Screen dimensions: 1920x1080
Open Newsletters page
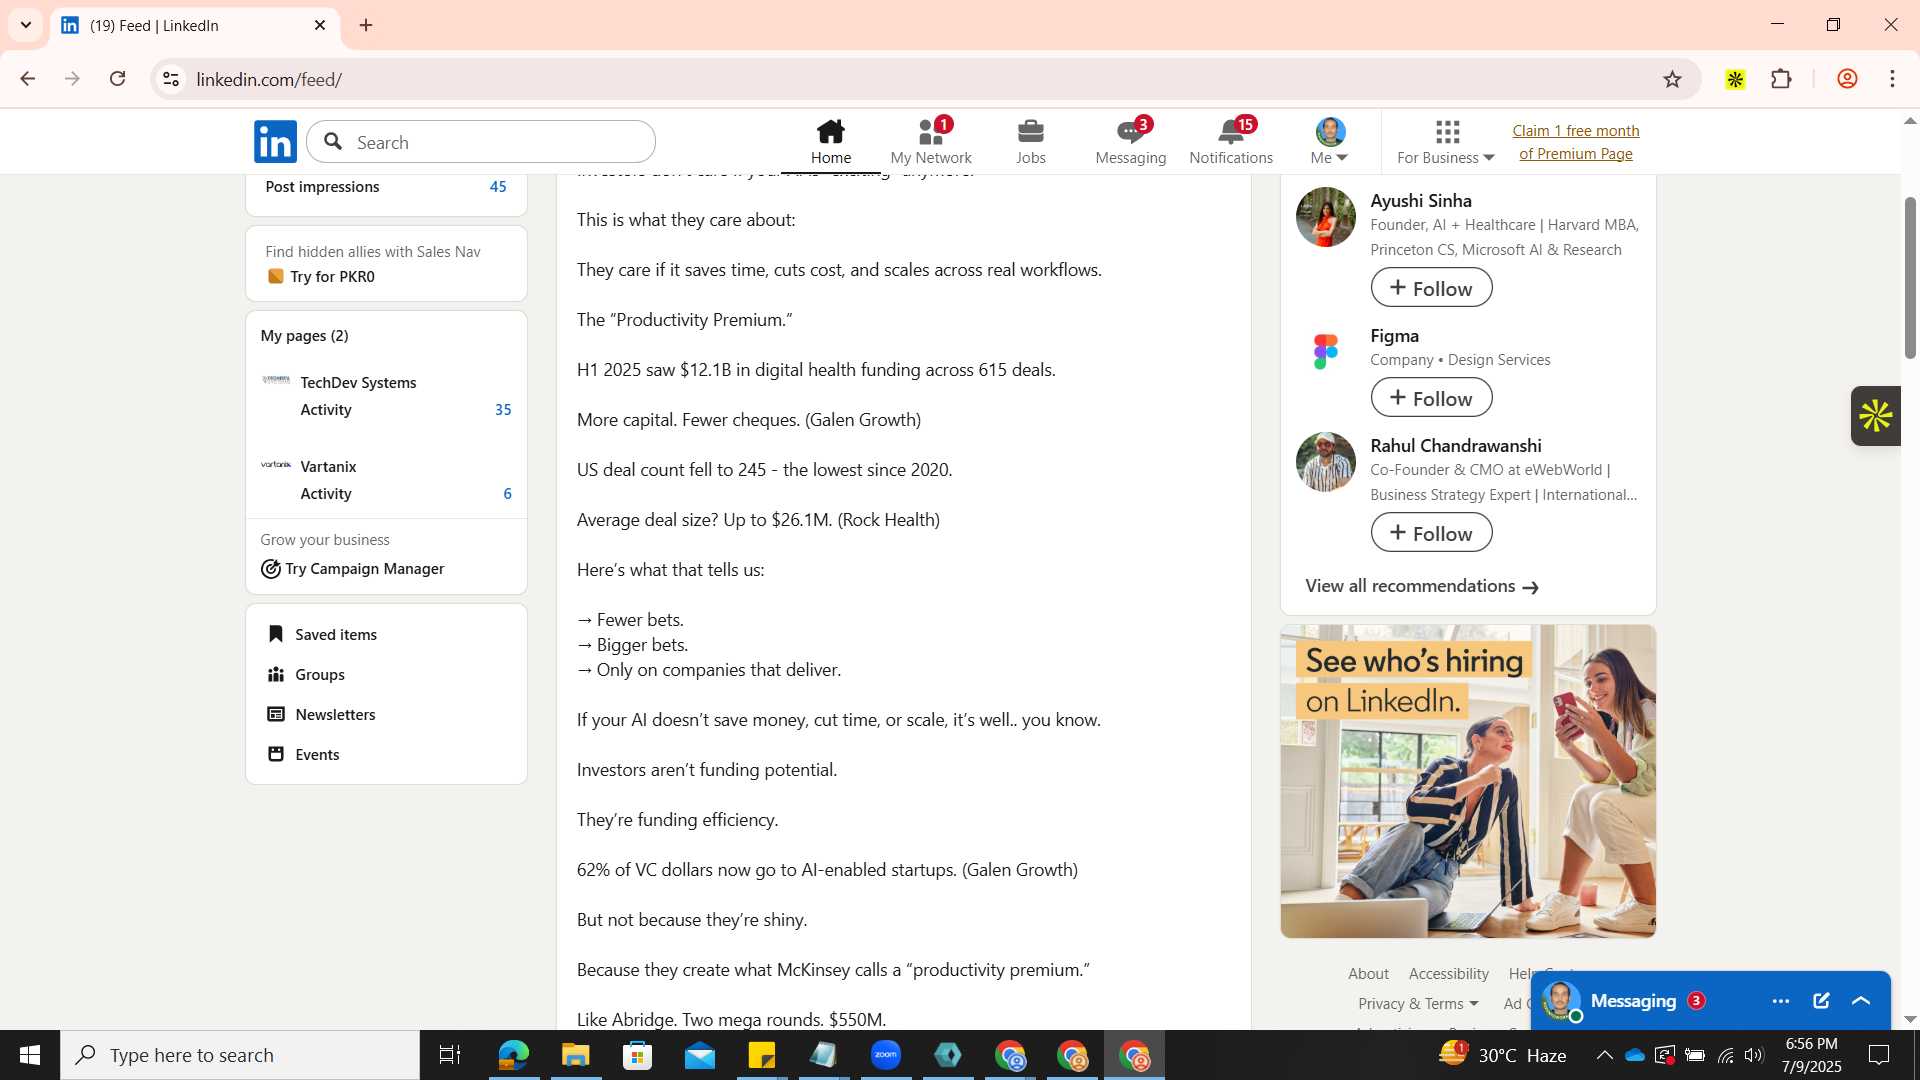335,715
